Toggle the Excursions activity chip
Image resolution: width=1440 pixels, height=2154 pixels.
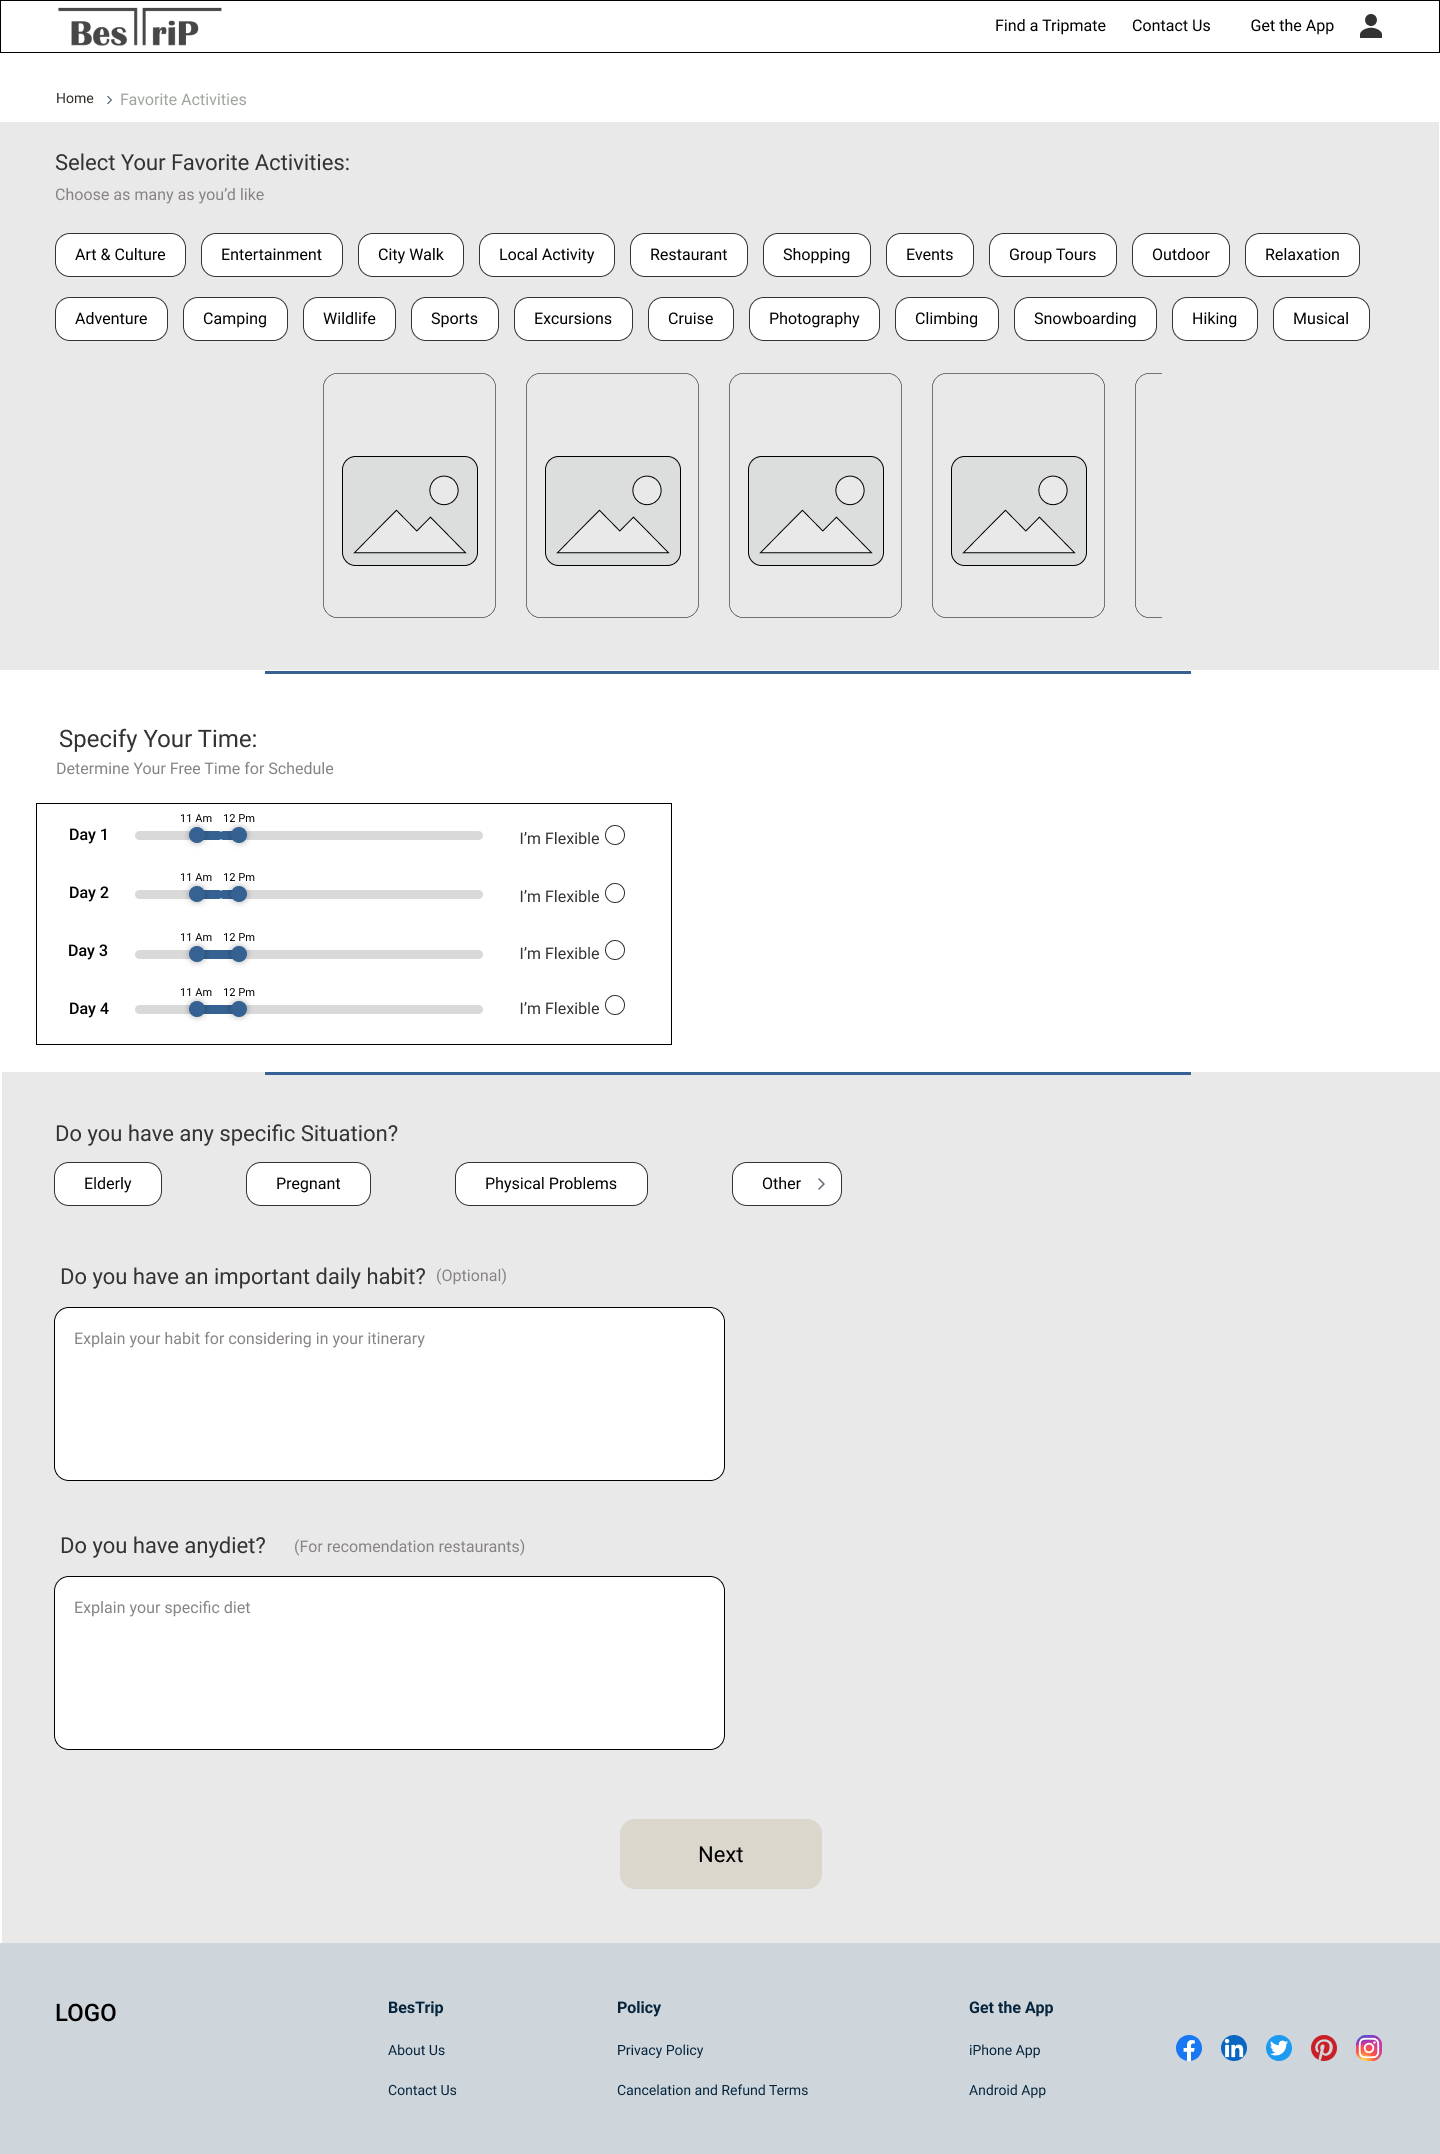coord(573,319)
